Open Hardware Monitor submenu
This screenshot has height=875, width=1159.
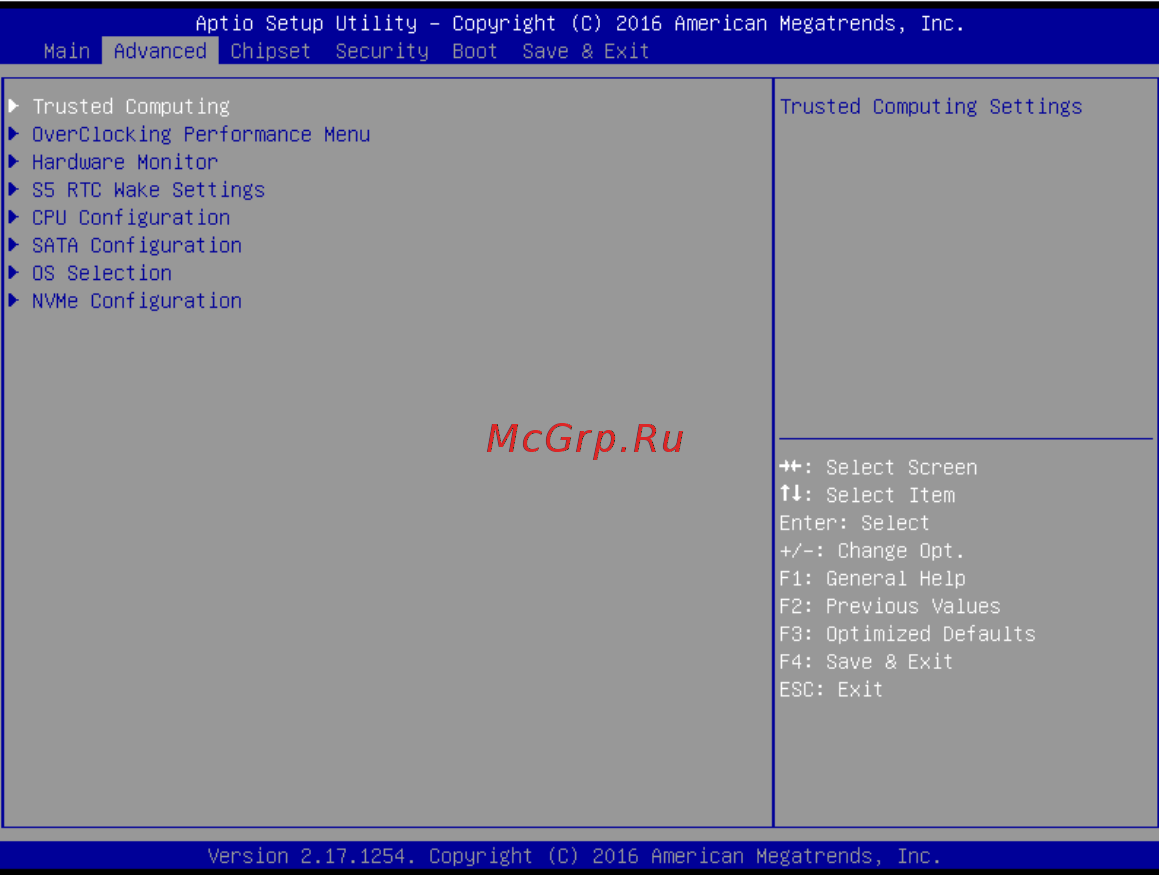point(125,162)
